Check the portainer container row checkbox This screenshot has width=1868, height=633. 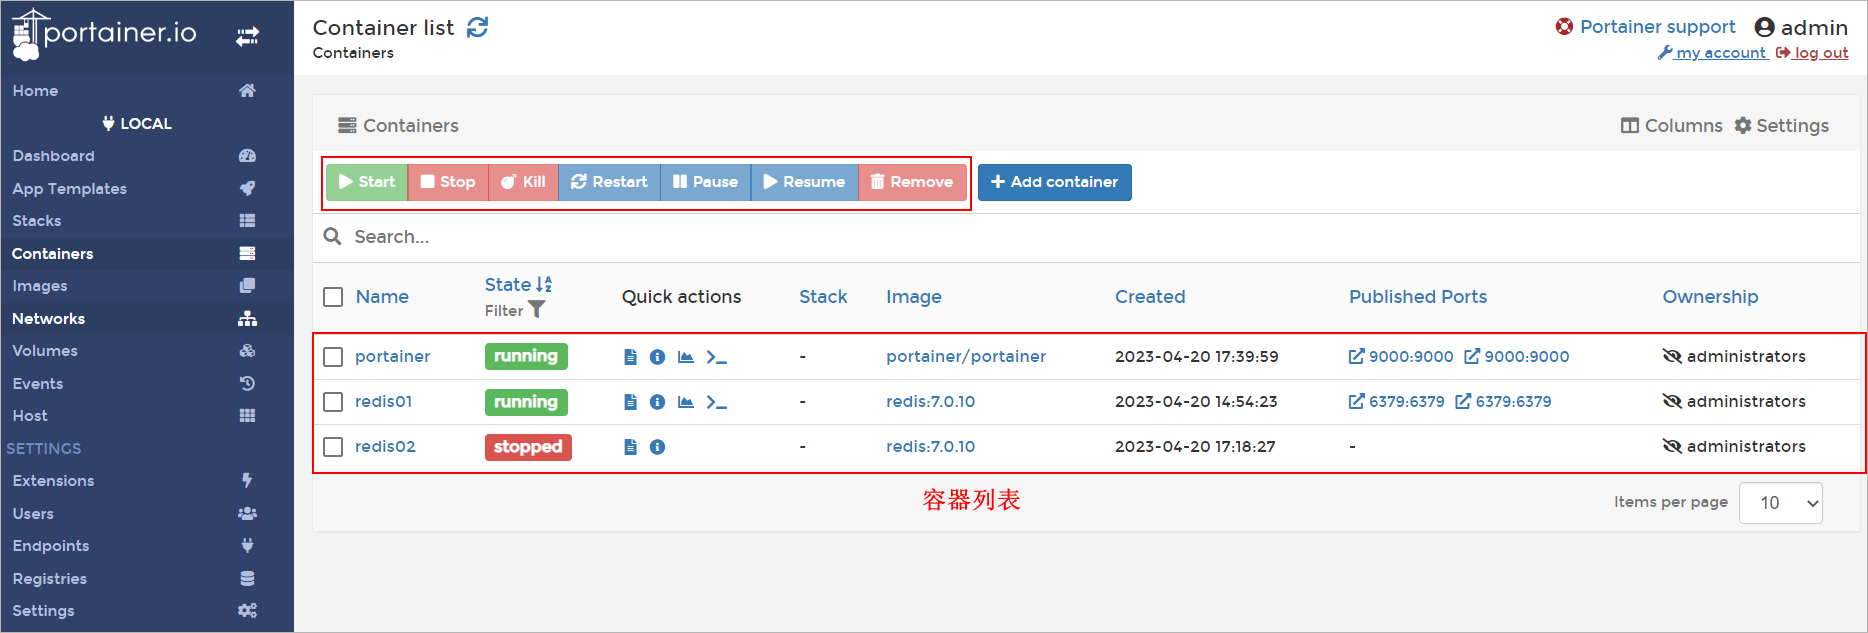(333, 357)
